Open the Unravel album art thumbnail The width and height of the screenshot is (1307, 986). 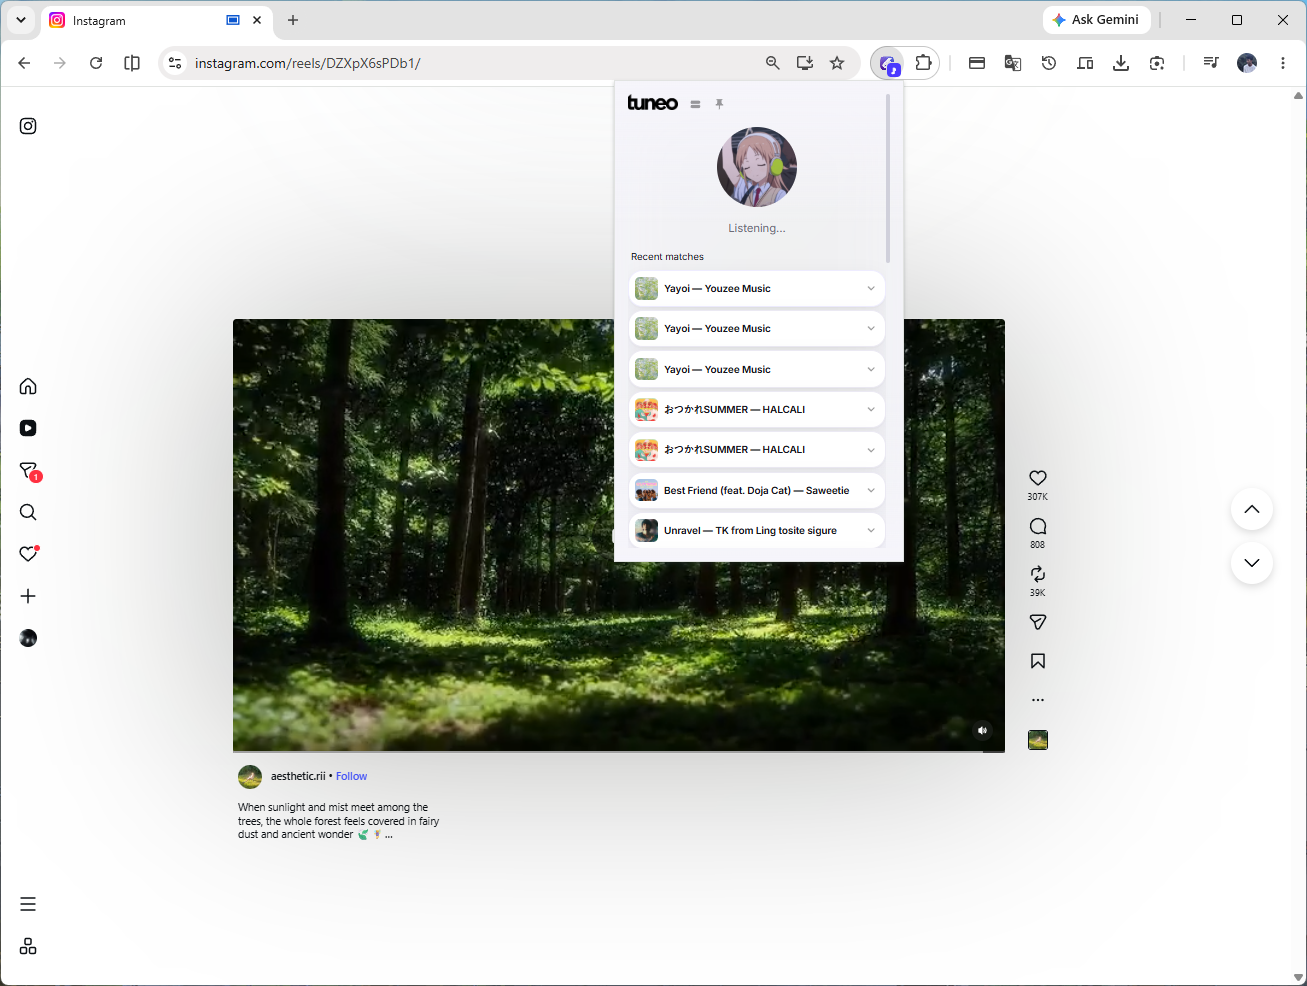click(647, 530)
